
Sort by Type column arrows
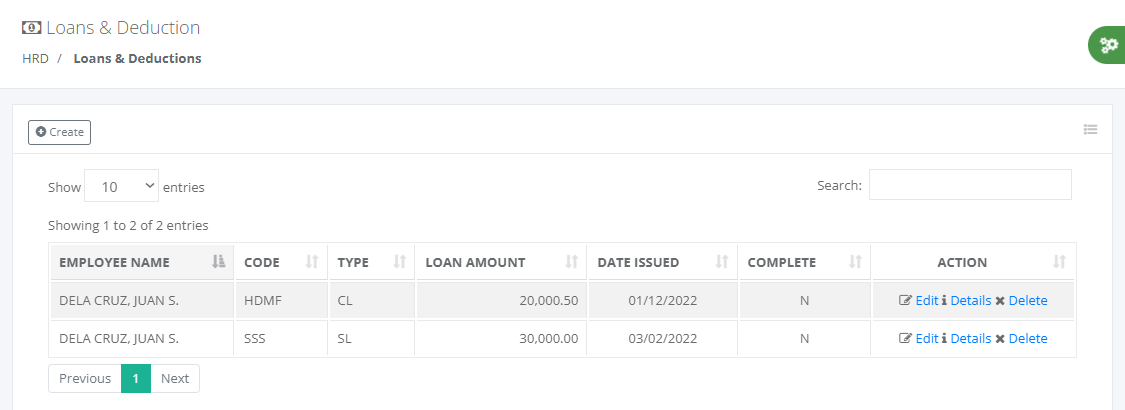[400, 262]
